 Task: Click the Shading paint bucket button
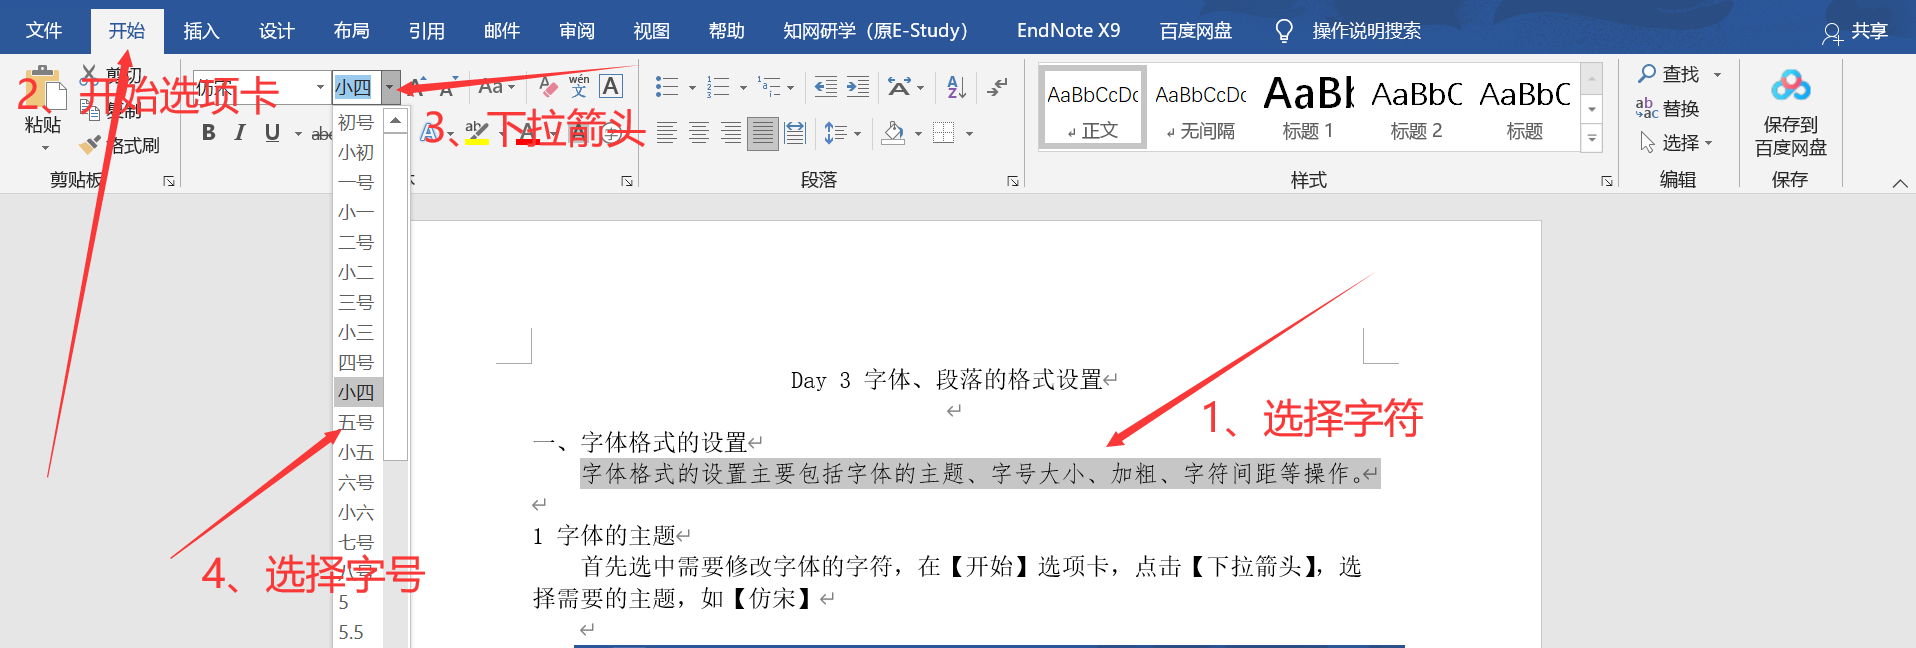pyautogui.click(x=894, y=133)
